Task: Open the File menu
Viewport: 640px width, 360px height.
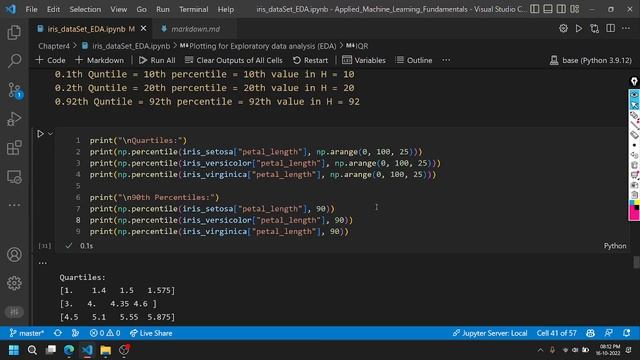Action: click(x=31, y=9)
